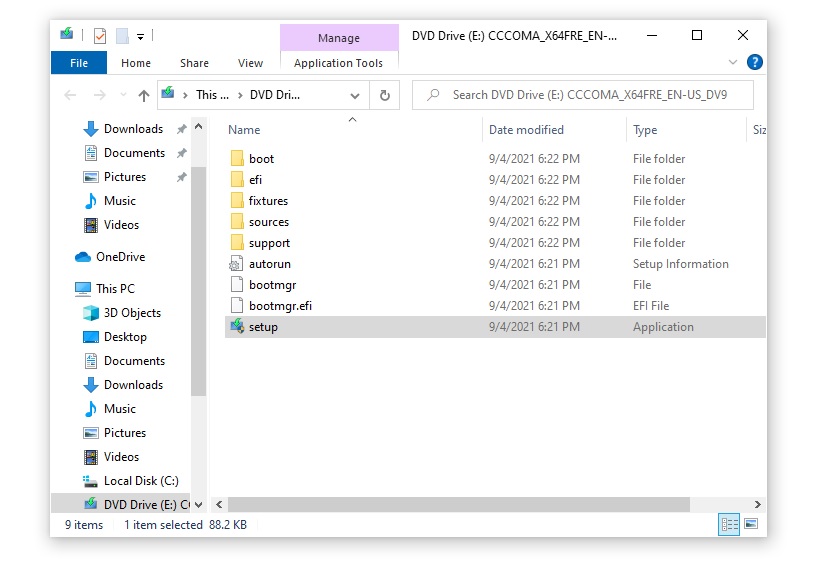The width and height of the screenshot is (813, 572).
Task: Open Downloads under This PC
Action: click(x=123, y=385)
